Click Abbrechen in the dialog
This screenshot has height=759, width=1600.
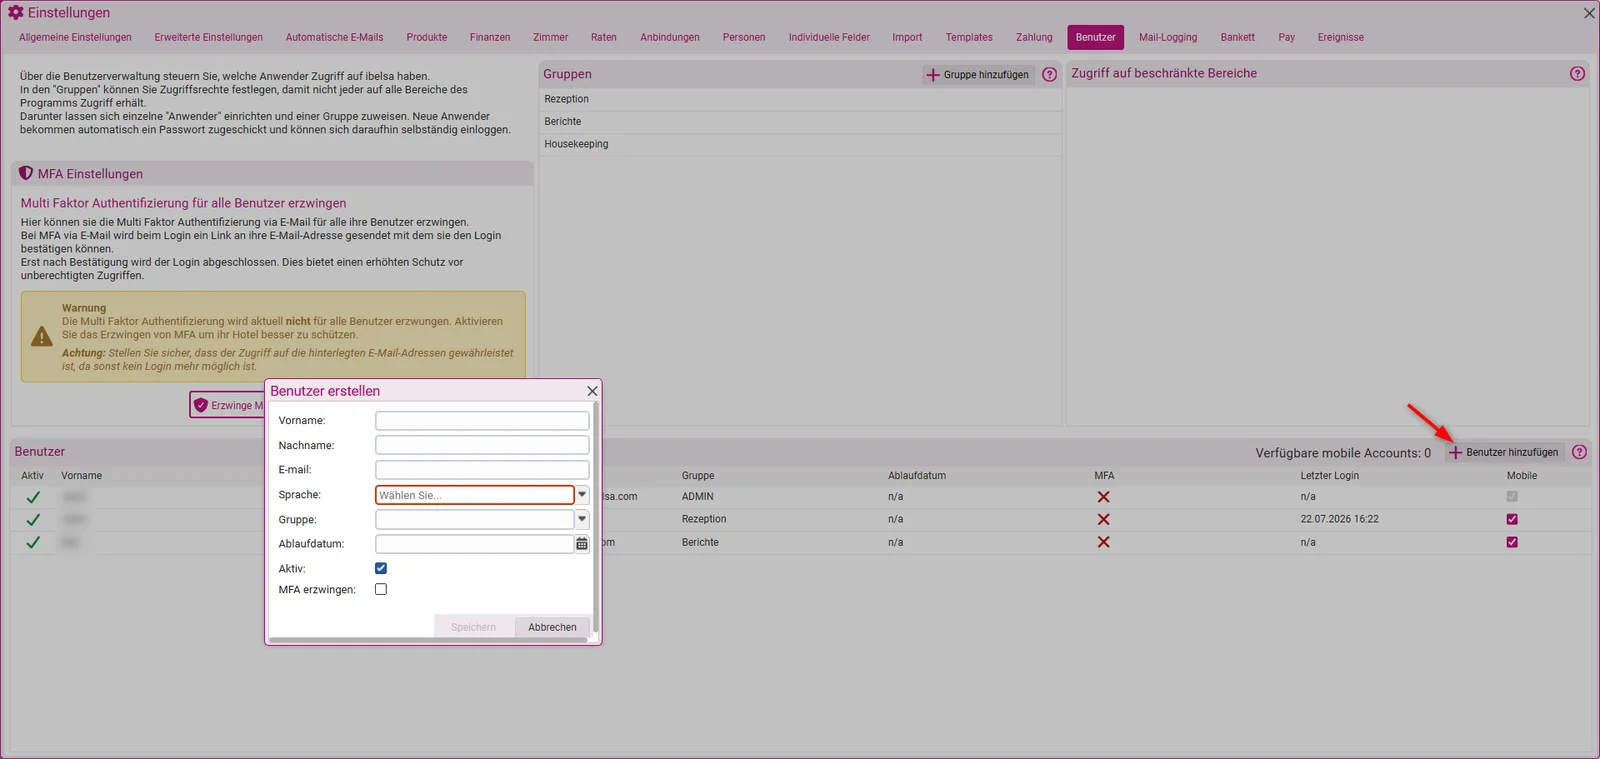click(552, 627)
